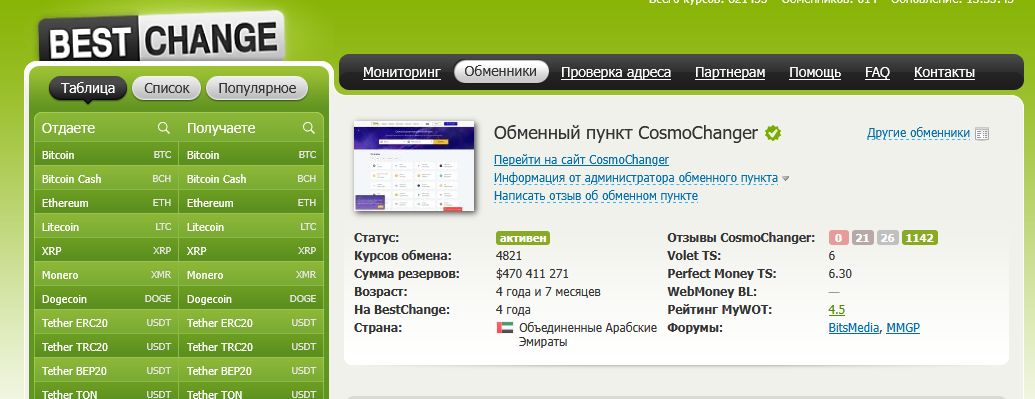Viewport: 1035px width, 399px height.
Task: Click Написать отзыв об обменном пункте link
Action: [595, 196]
